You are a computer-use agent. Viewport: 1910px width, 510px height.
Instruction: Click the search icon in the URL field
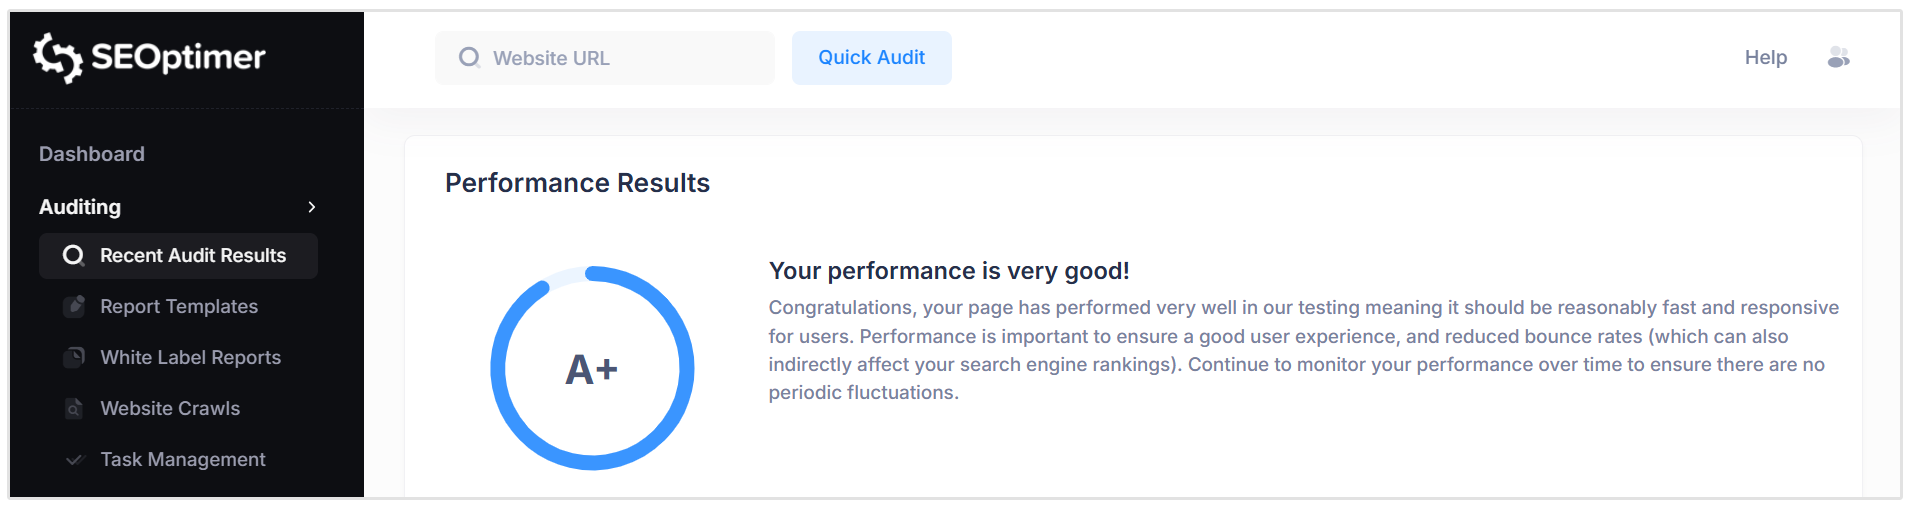point(469,58)
